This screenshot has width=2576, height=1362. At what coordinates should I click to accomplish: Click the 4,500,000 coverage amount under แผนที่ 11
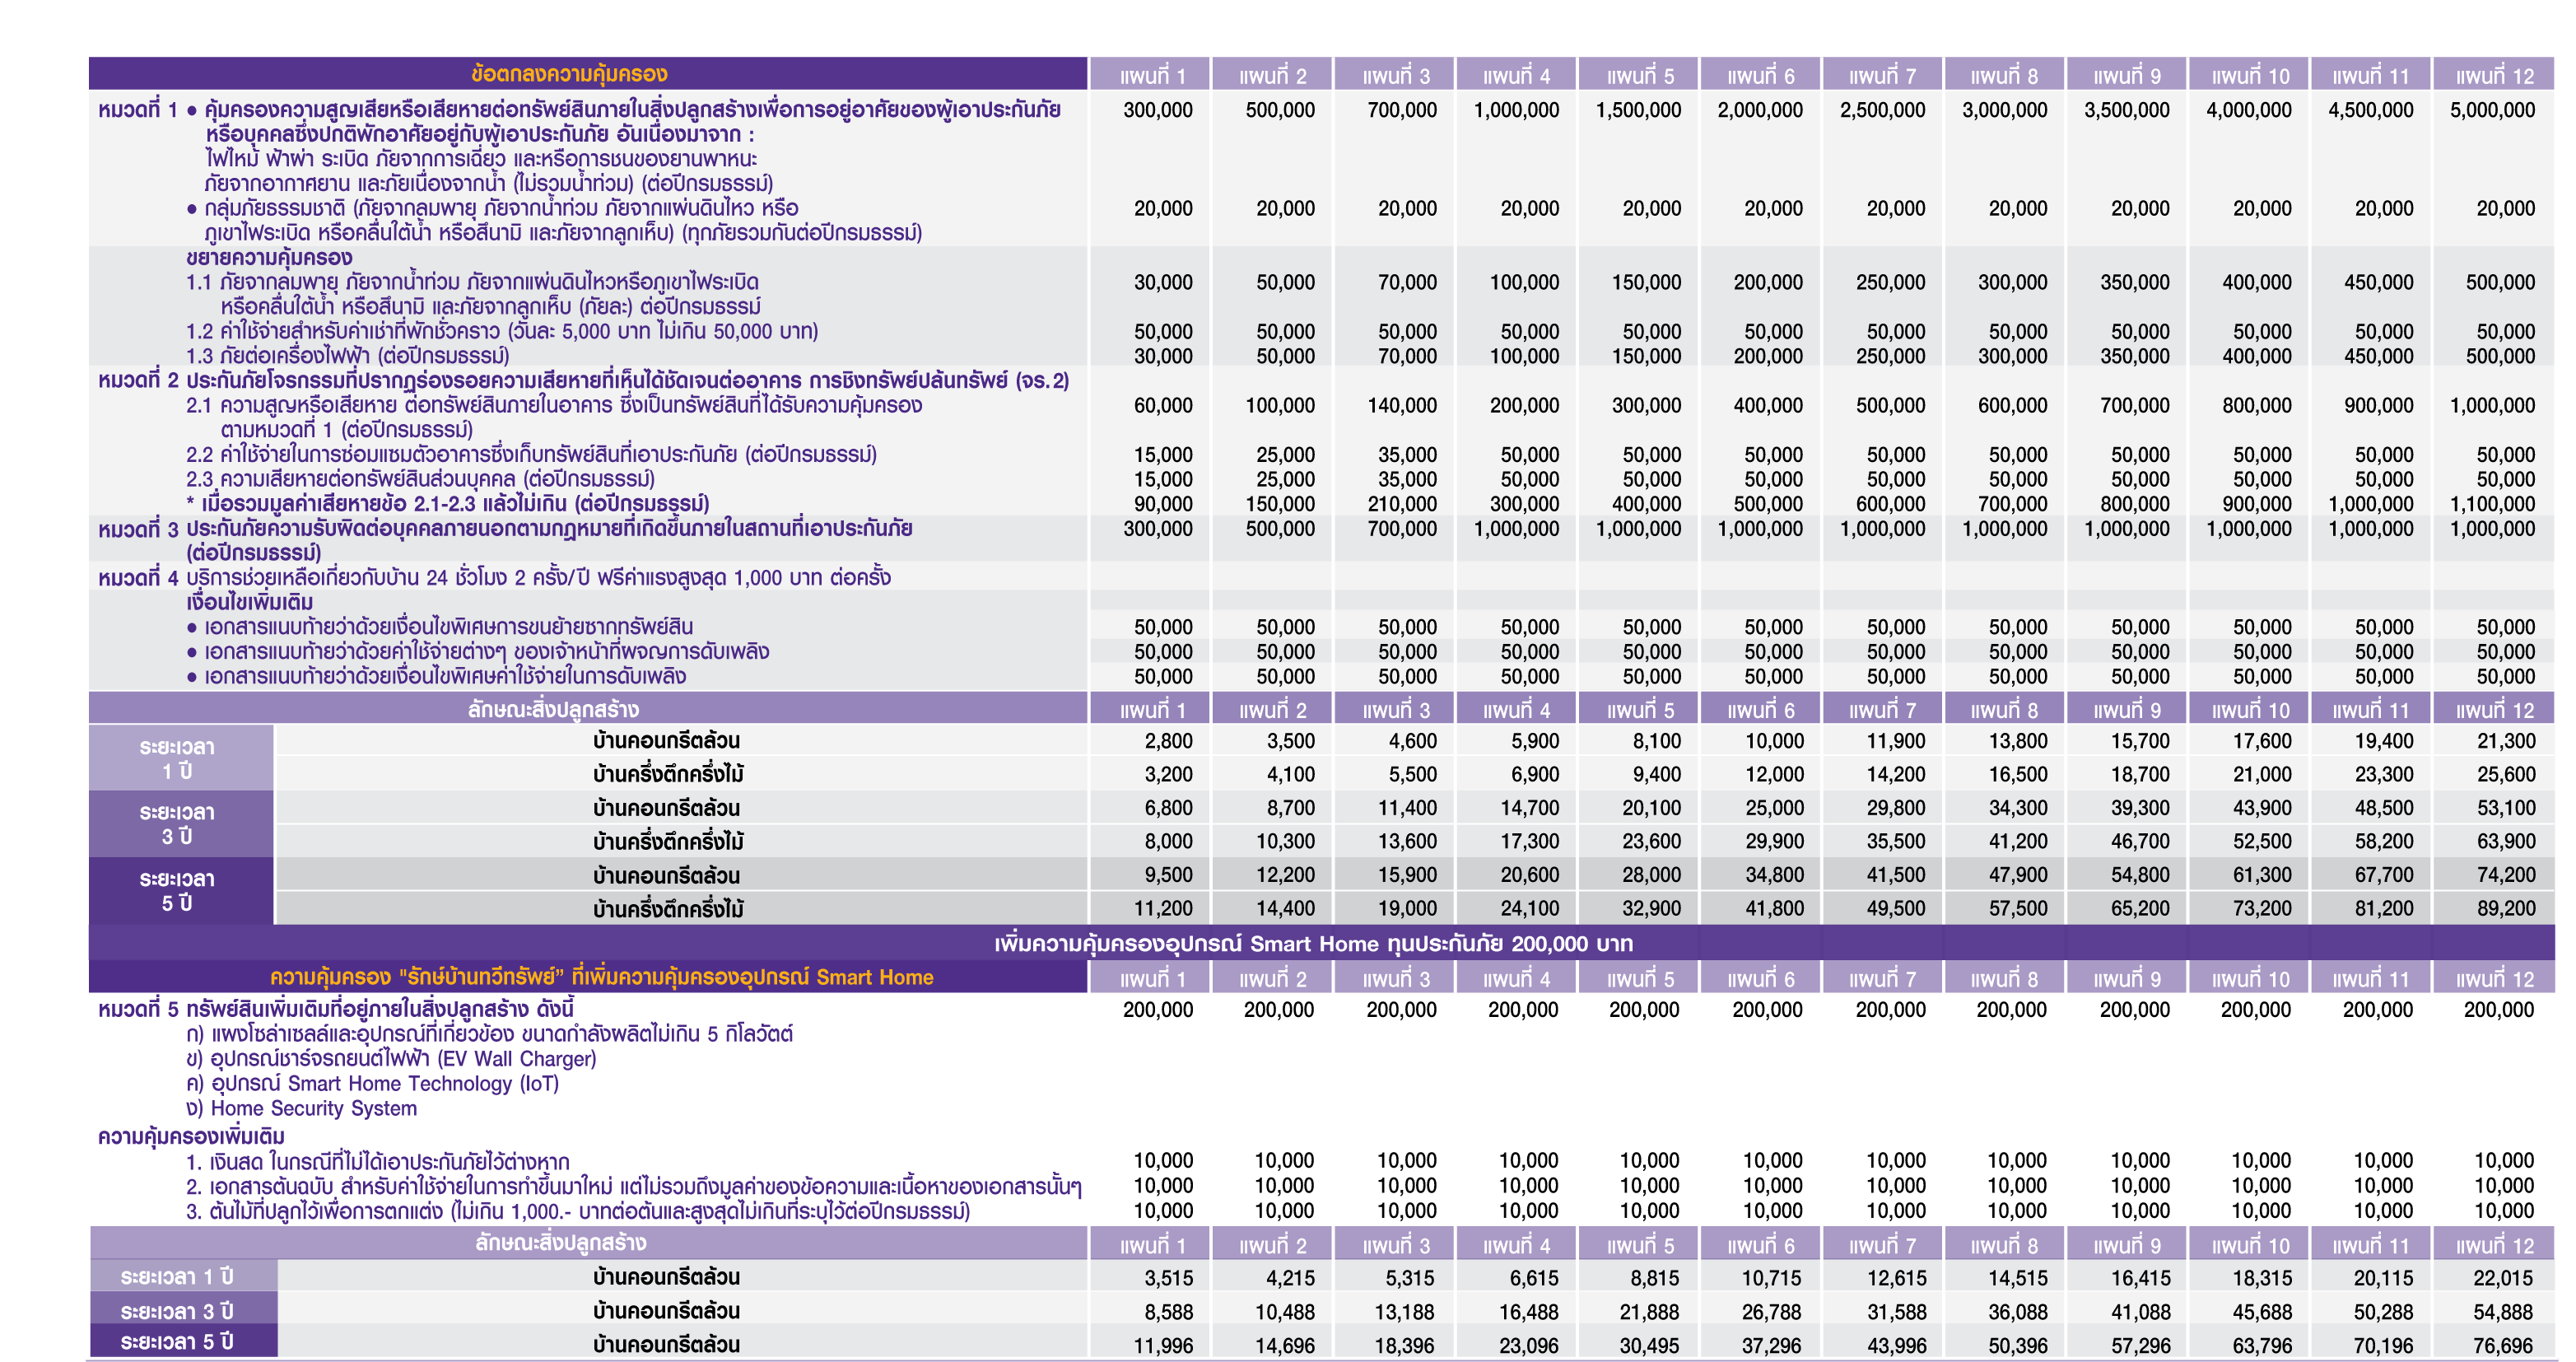coord(2370,110)
